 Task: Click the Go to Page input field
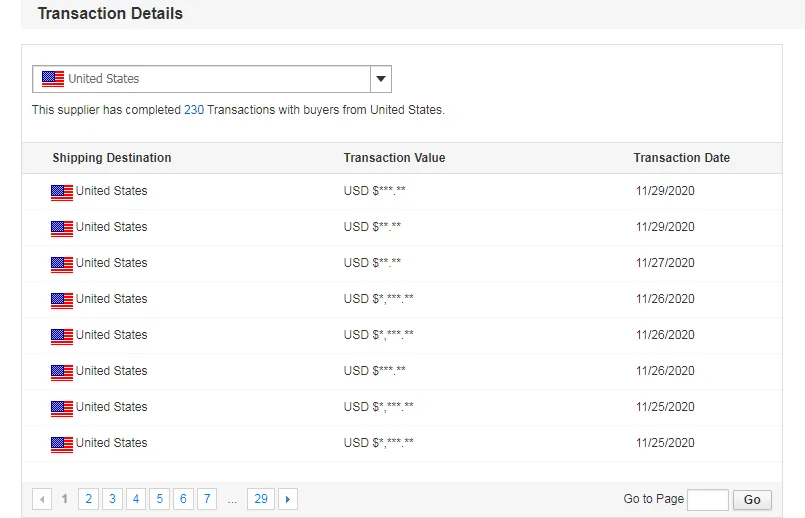708,500
